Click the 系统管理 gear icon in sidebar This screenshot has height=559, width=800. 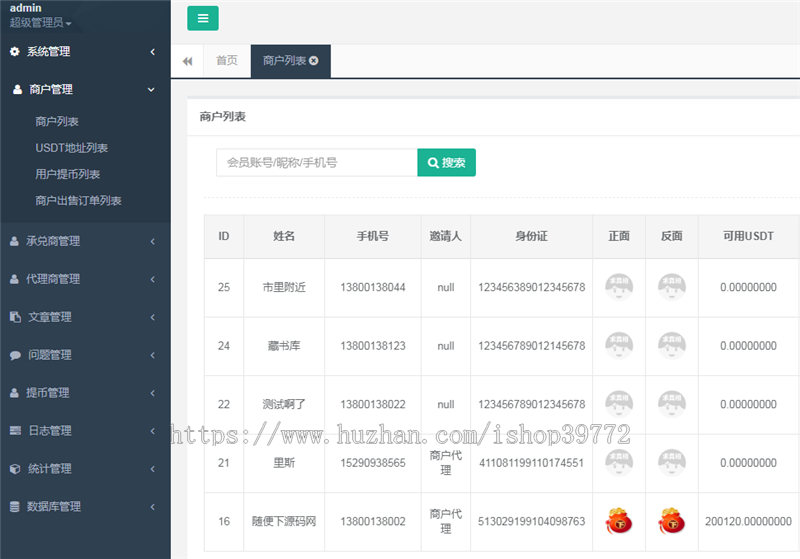pos(15,51)
